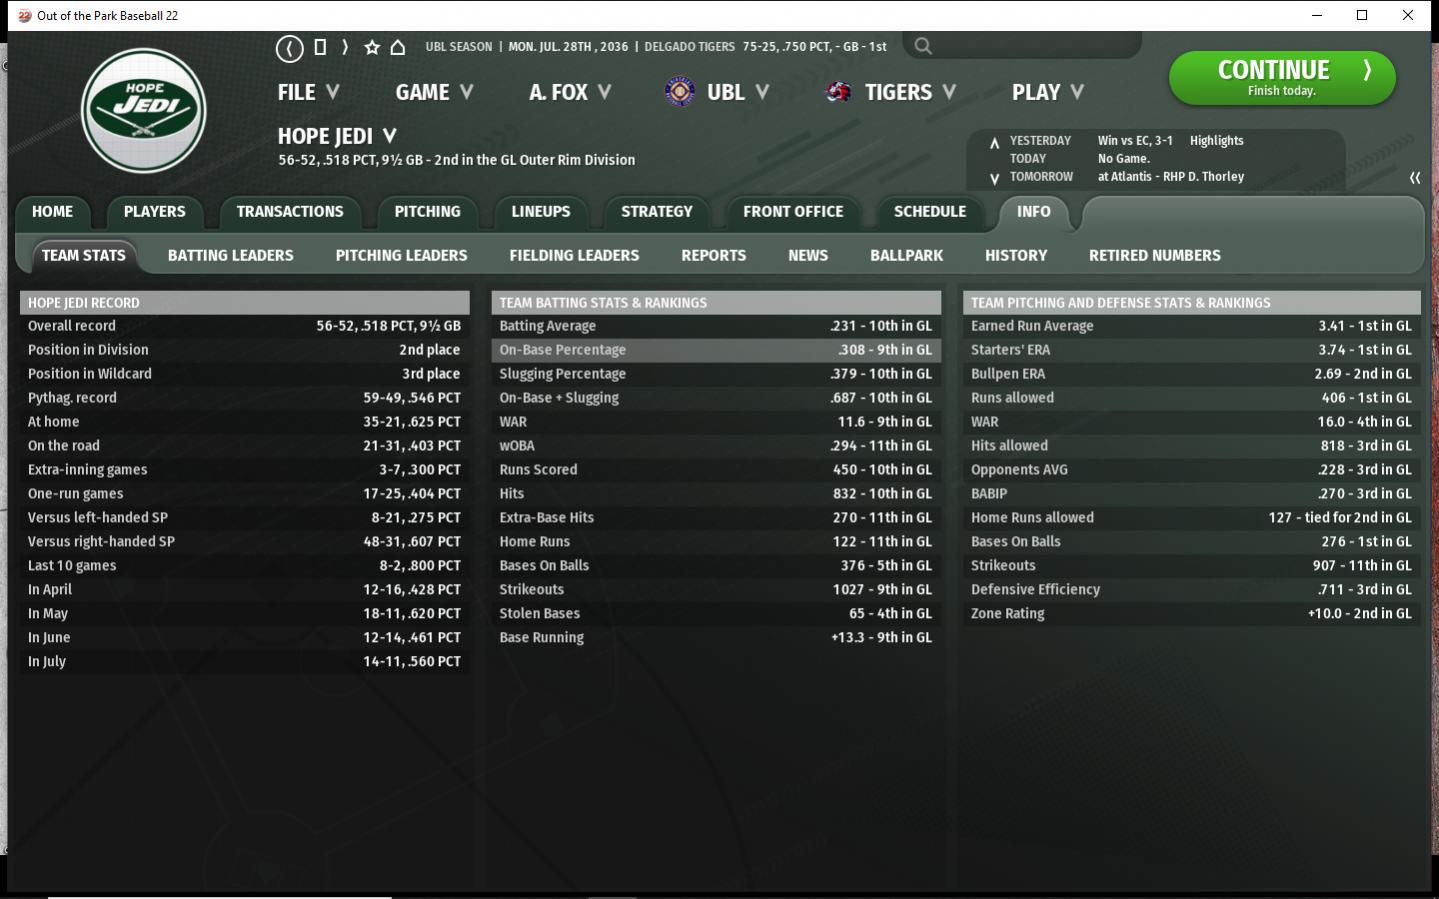The width and height of the screenshot is (1439, 899).
Task: Switch to the FRONT OFFICE tab
Action: pyautogui.click(x=793, y=211)
